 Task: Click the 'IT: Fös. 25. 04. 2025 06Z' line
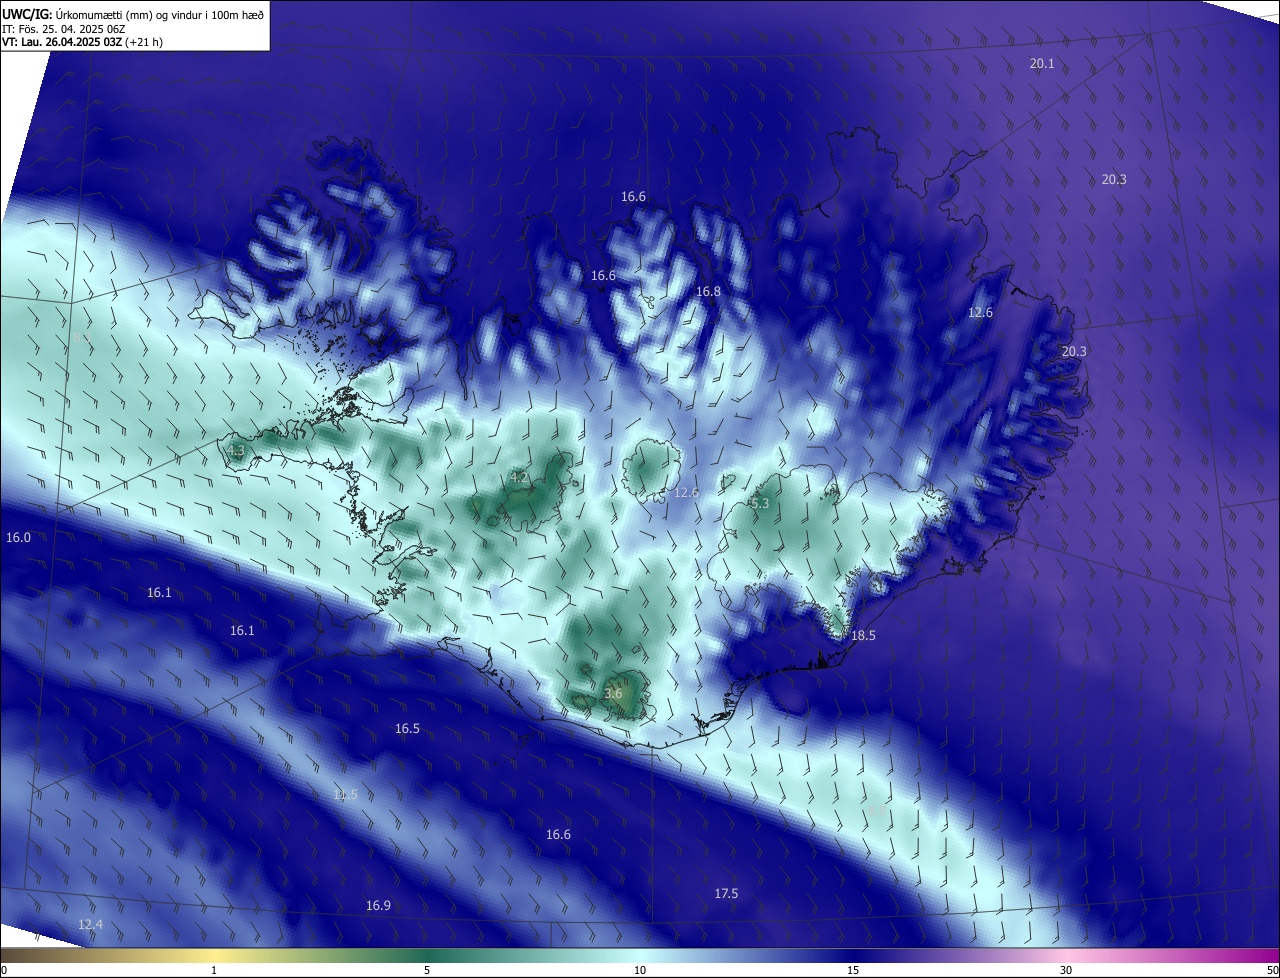[x=64, y=29]
